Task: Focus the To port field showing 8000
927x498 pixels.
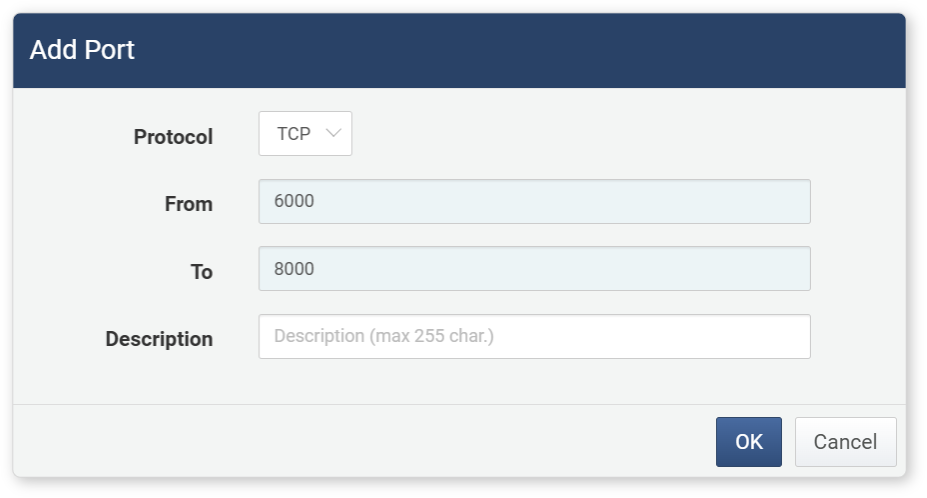Action: [x=534, y=269]
